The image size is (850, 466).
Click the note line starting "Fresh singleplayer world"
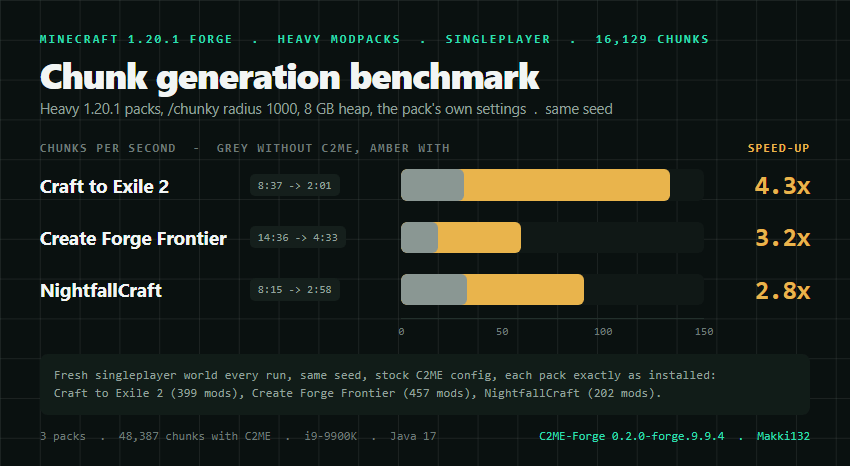(x=385, y=375)
